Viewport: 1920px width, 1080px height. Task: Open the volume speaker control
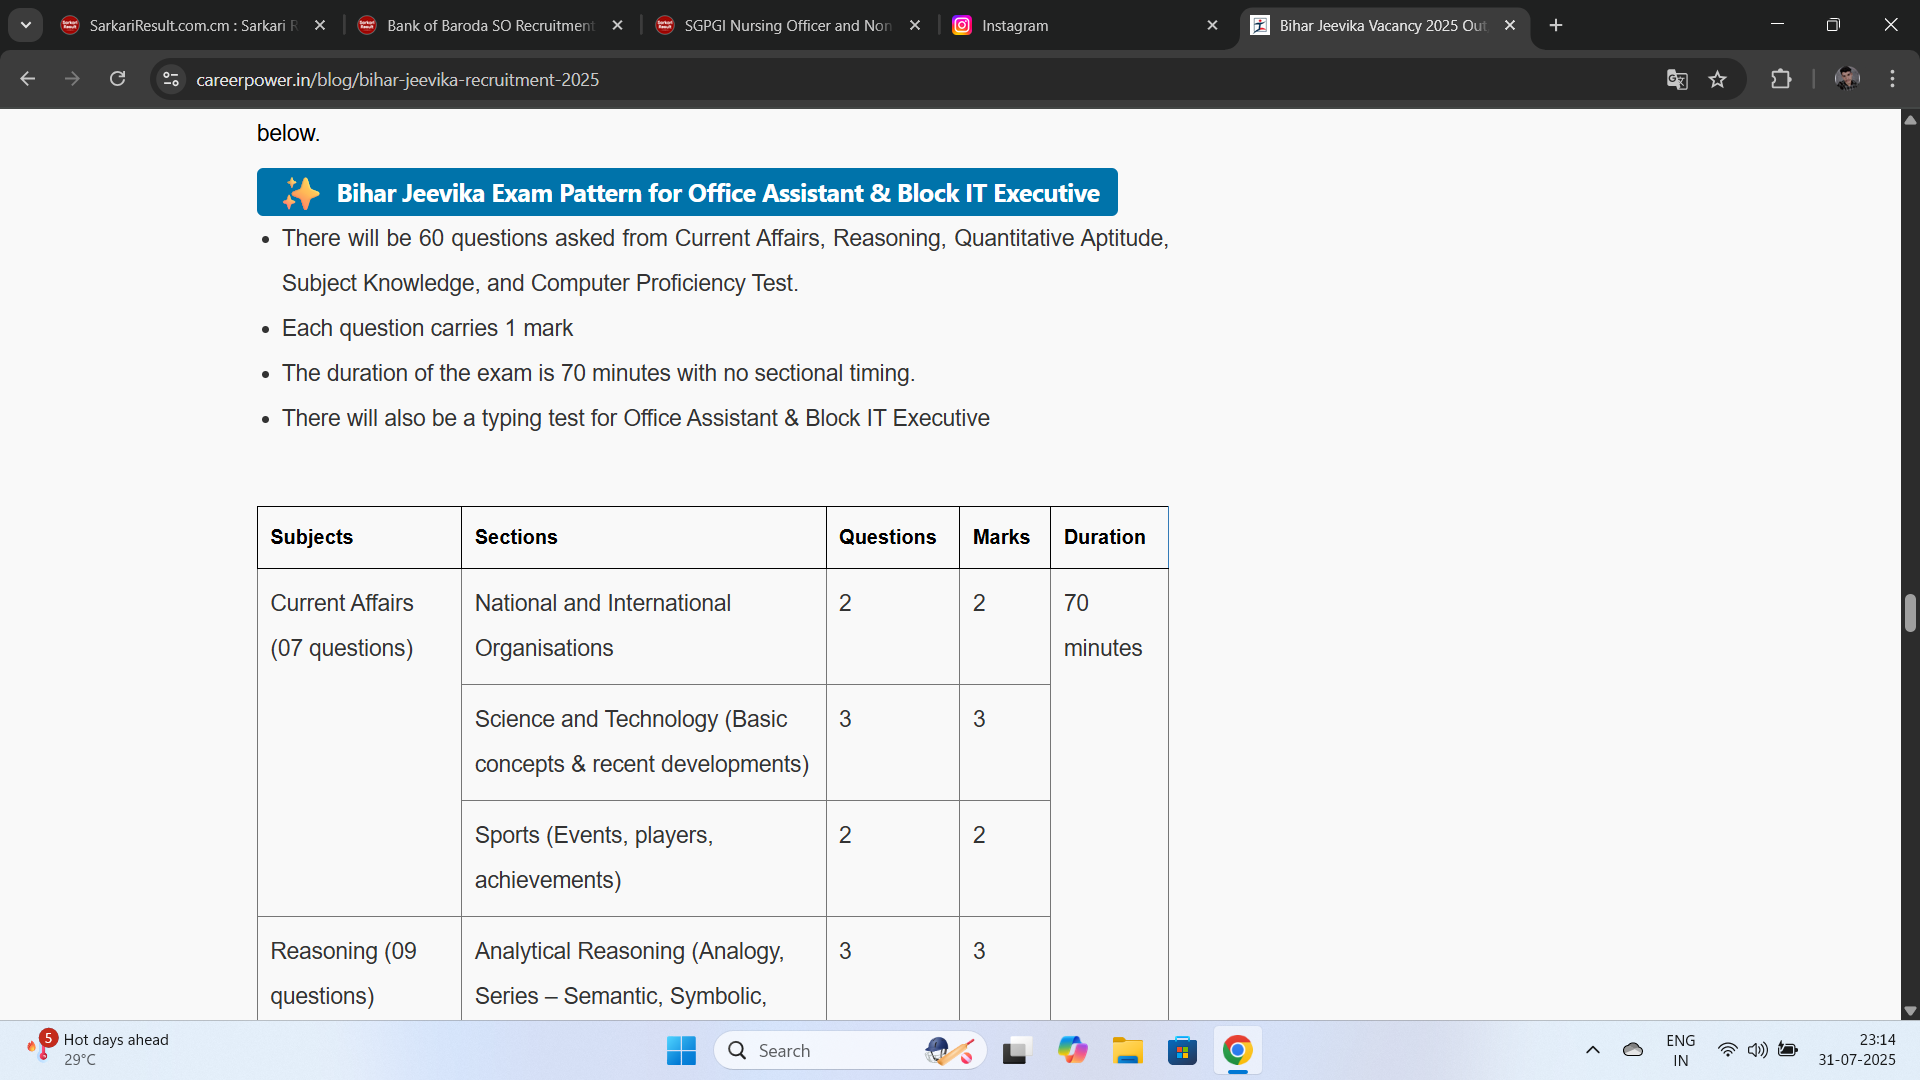pyautogui.click(x=1757, y=1050)
